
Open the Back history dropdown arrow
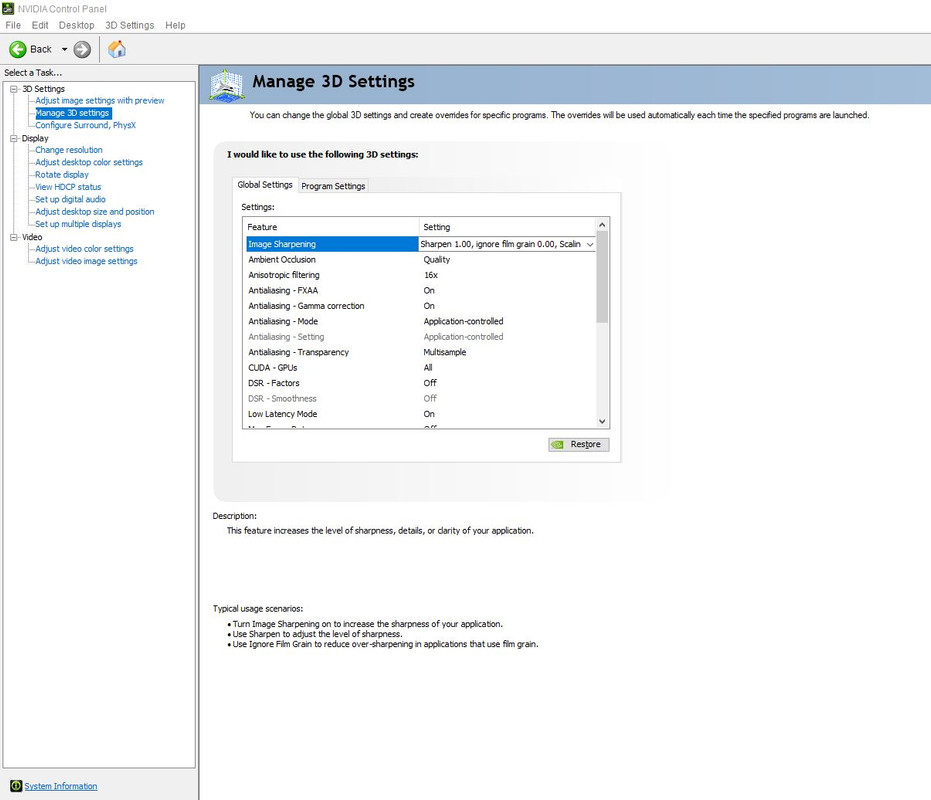[64, 49]
